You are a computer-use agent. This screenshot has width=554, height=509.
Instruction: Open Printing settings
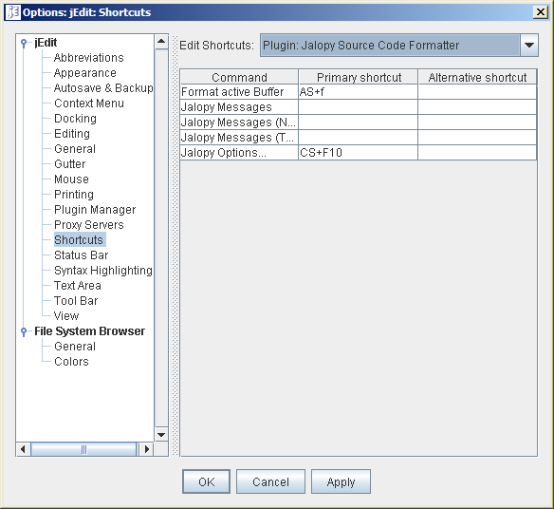tap(74, 194)
